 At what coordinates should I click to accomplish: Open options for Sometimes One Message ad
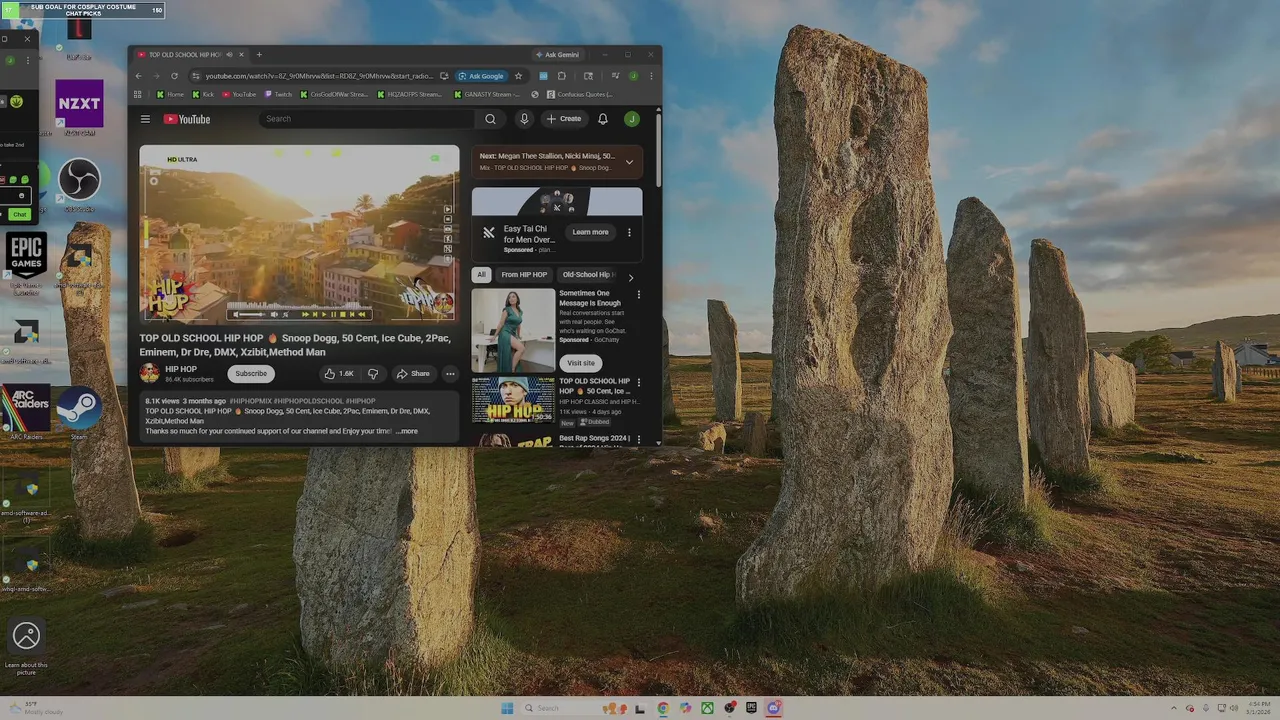point(639,294)
